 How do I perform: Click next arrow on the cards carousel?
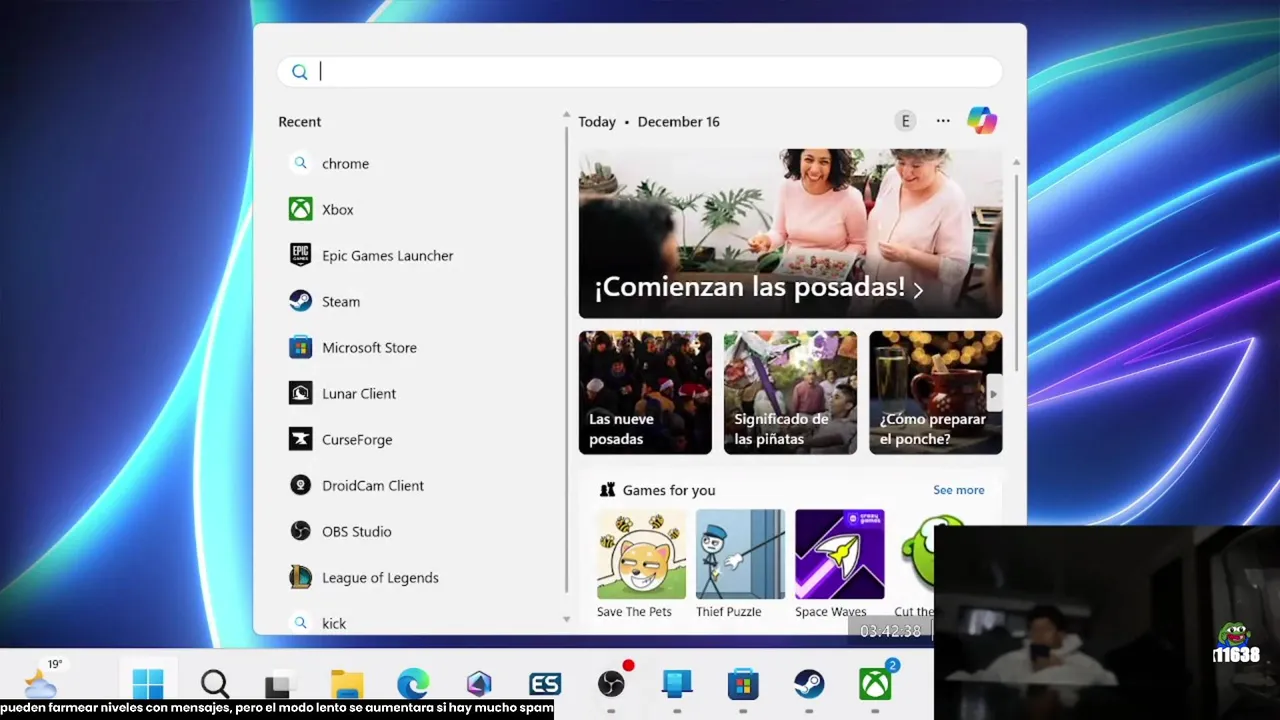point(993,394)
